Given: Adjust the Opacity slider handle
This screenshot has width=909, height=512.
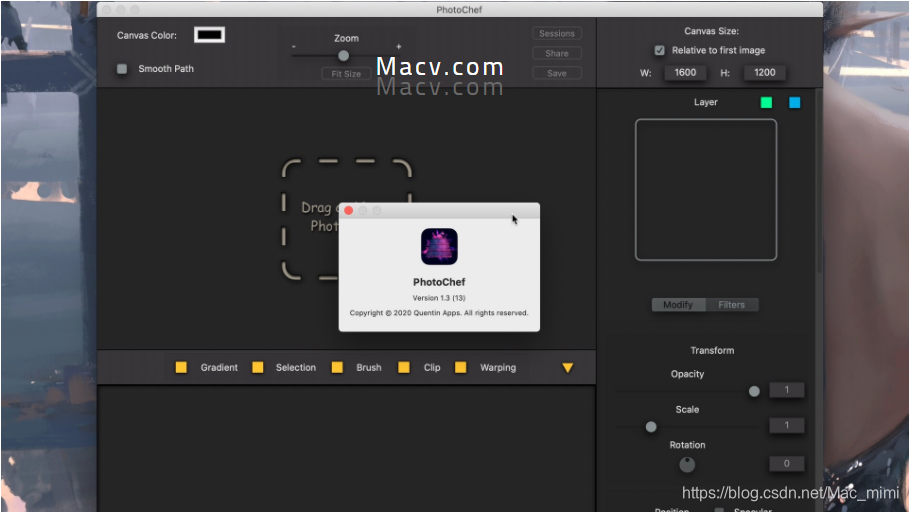Looking at the screenshot, I should point(754,391).
